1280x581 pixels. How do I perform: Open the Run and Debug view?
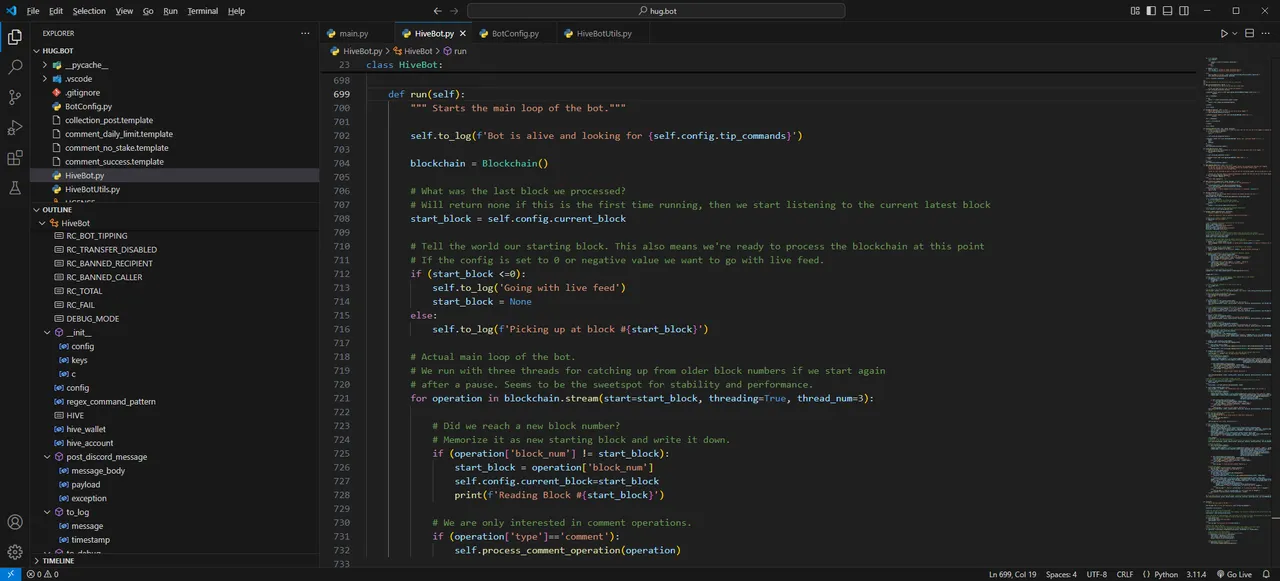[15, 128]
